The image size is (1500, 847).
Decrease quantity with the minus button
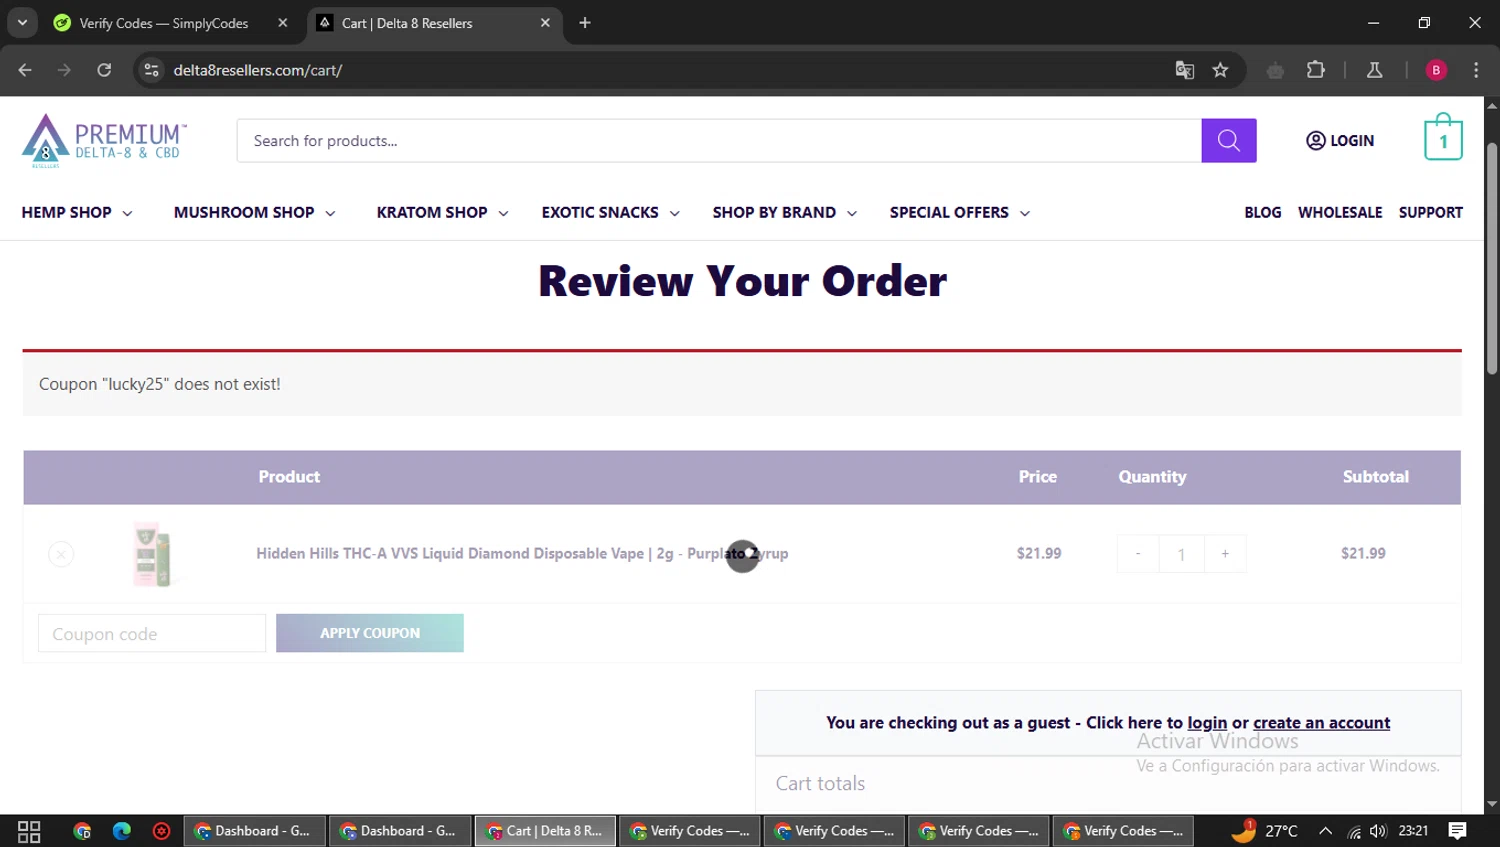1138,554
